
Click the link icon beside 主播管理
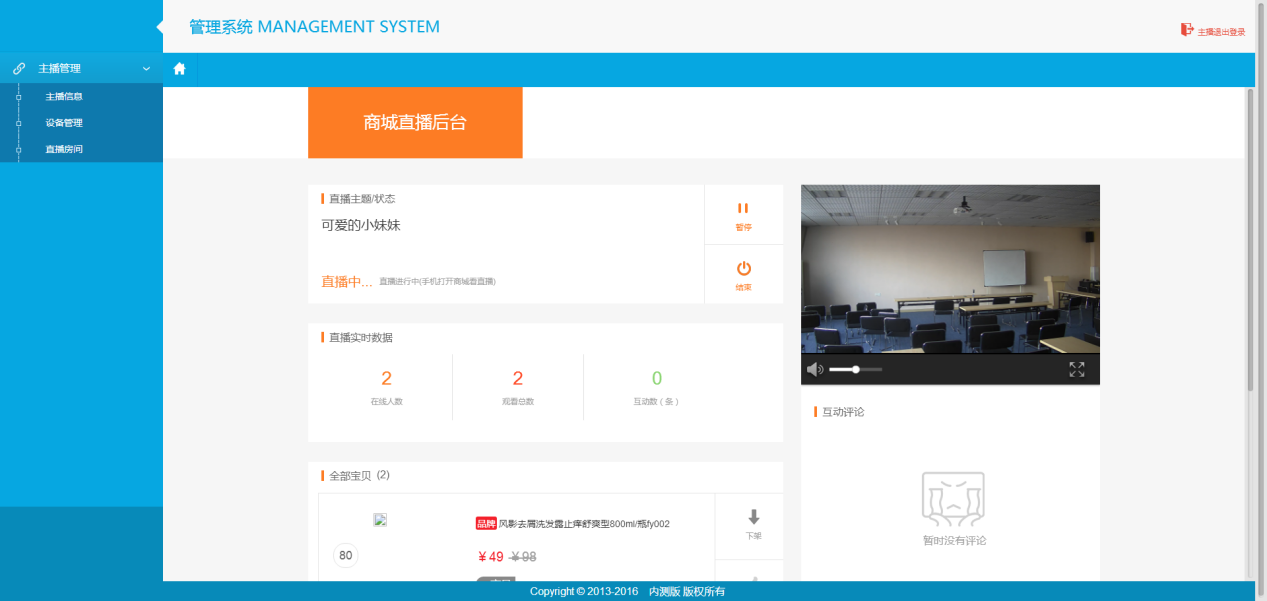(x=19, y=69)
